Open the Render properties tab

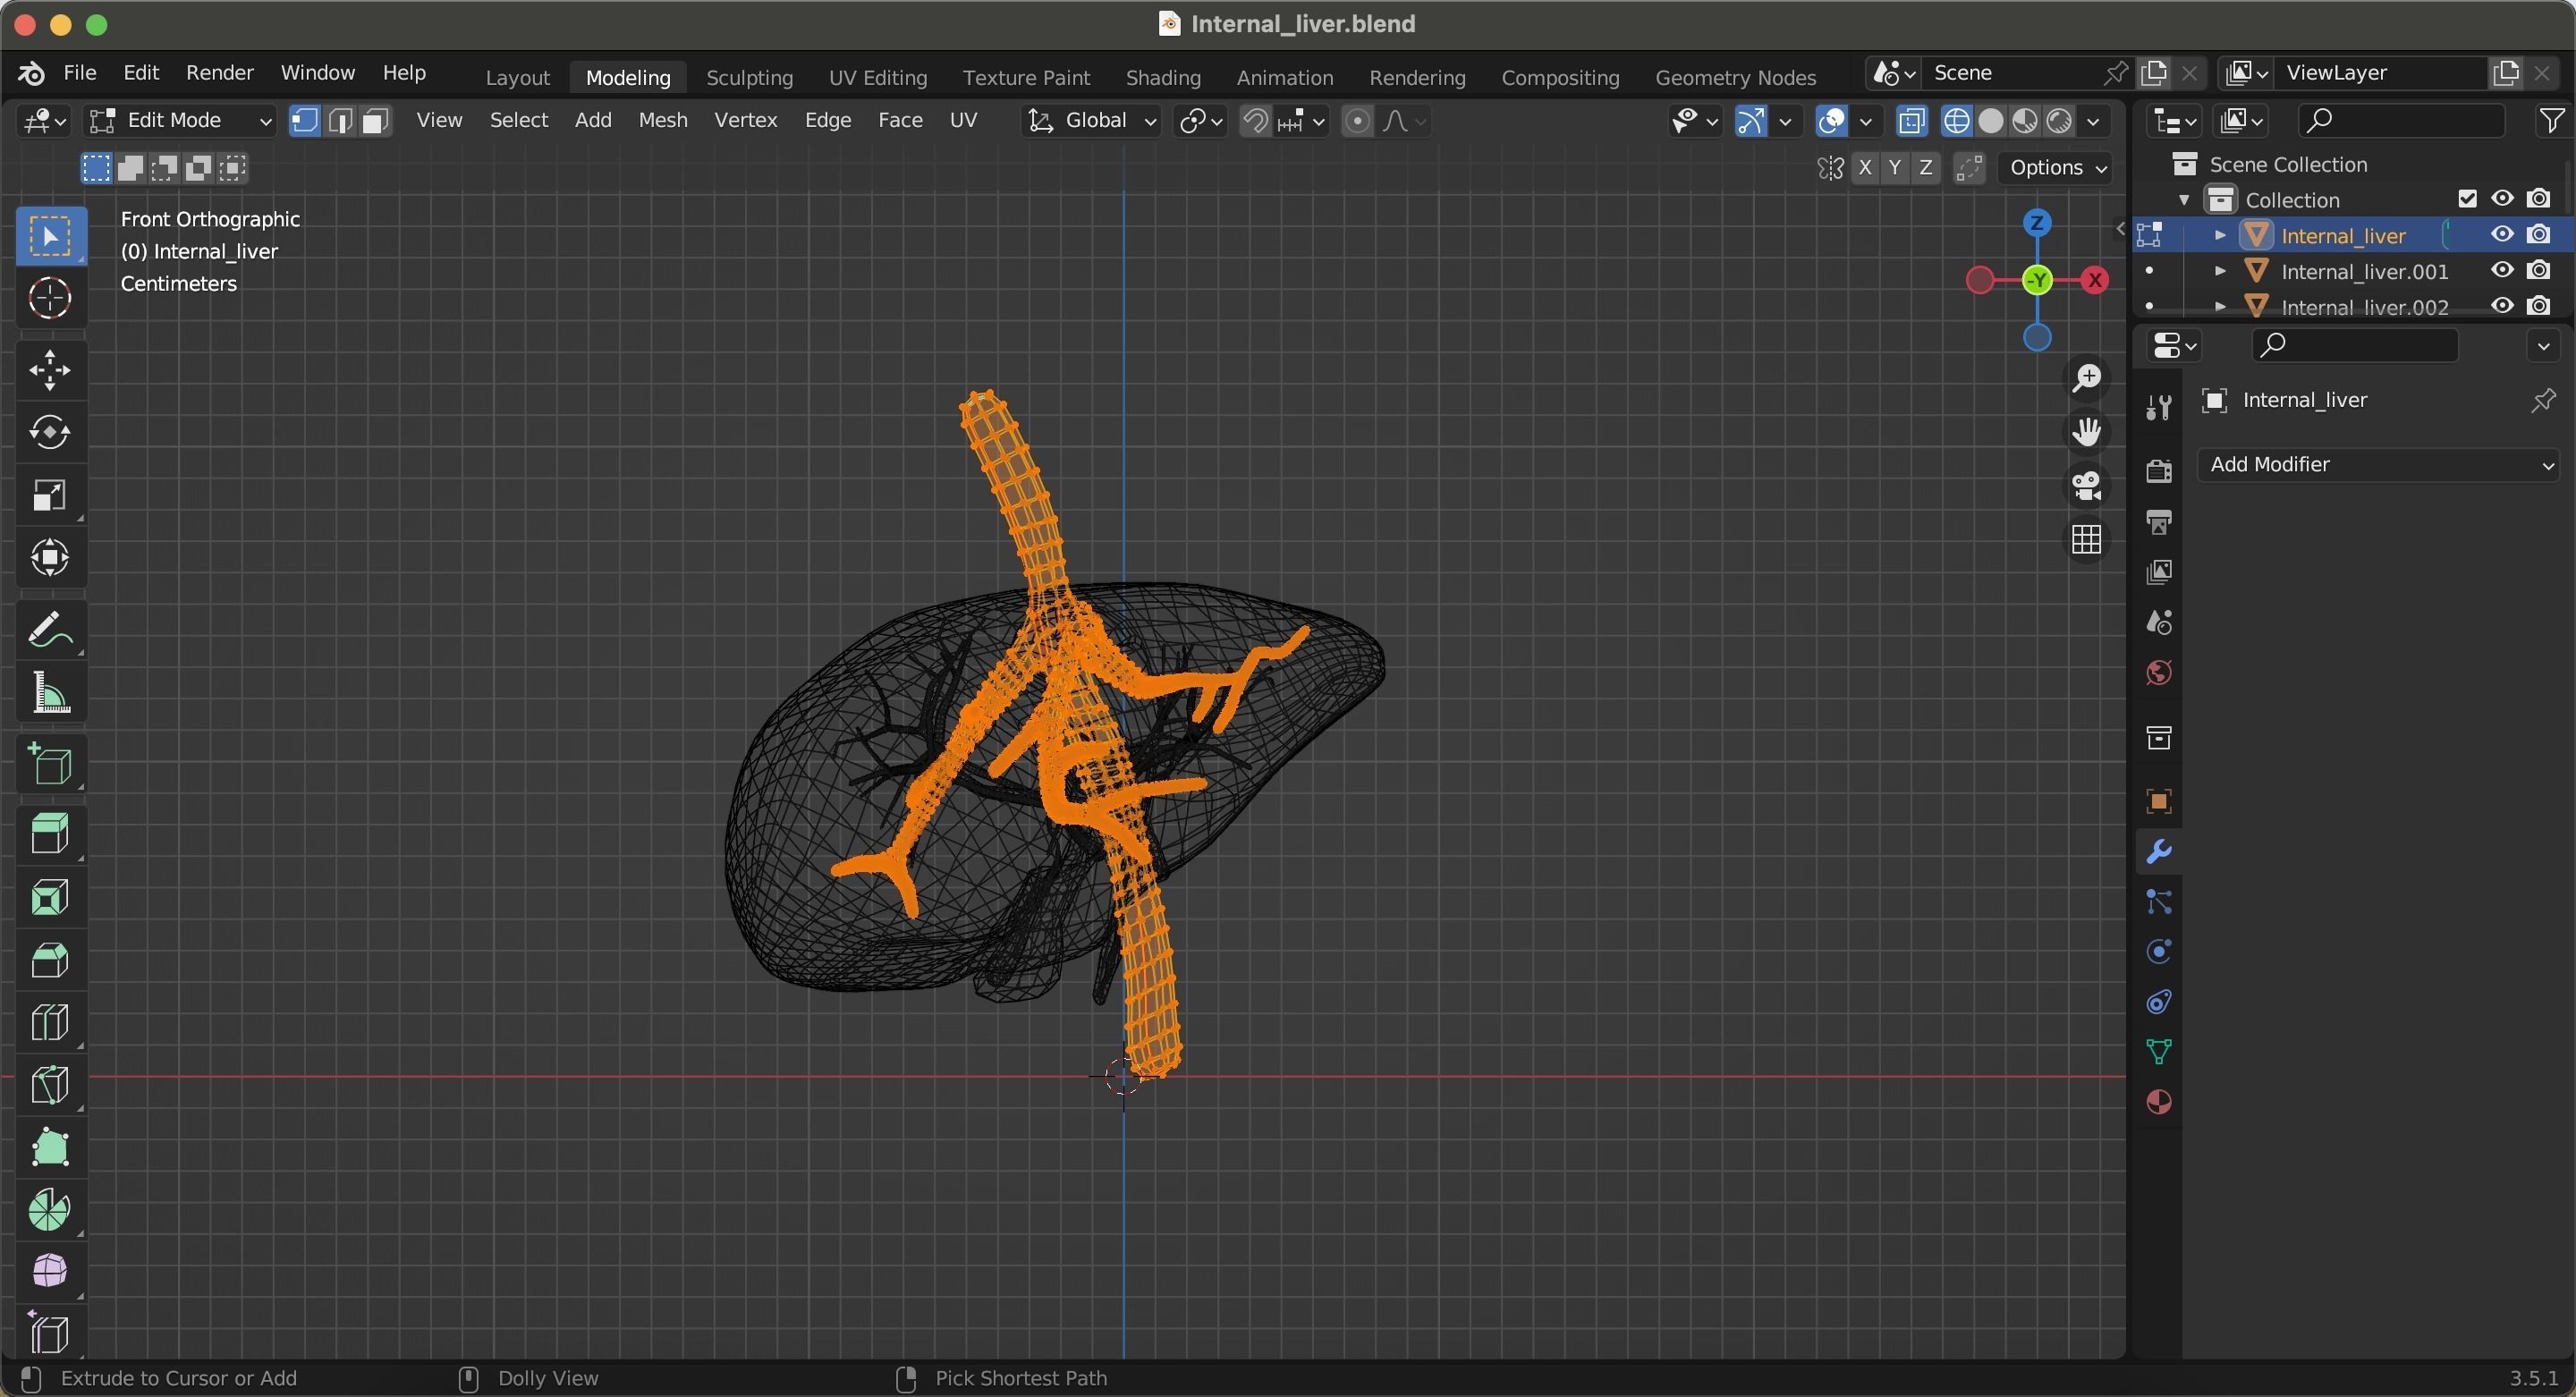2159,471
